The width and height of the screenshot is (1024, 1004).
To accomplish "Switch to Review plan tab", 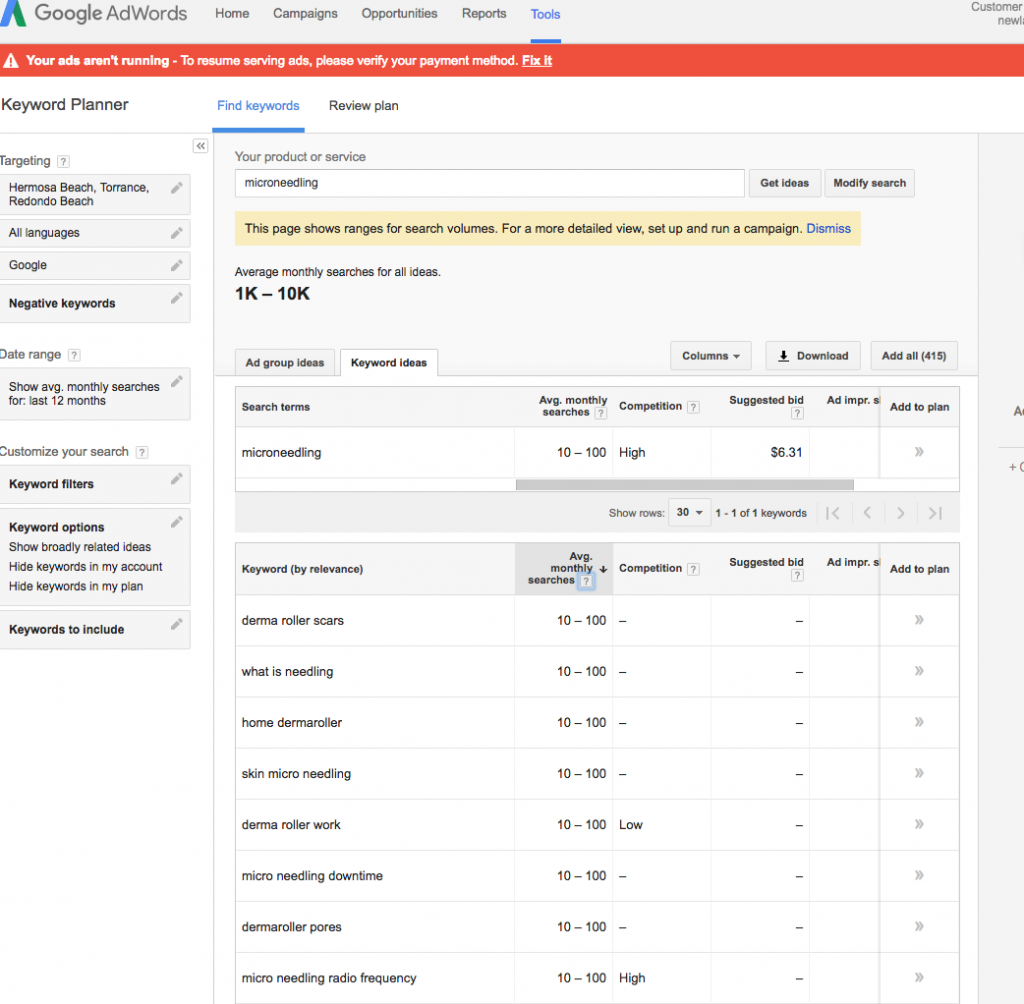I will click(x=364, y=106).
